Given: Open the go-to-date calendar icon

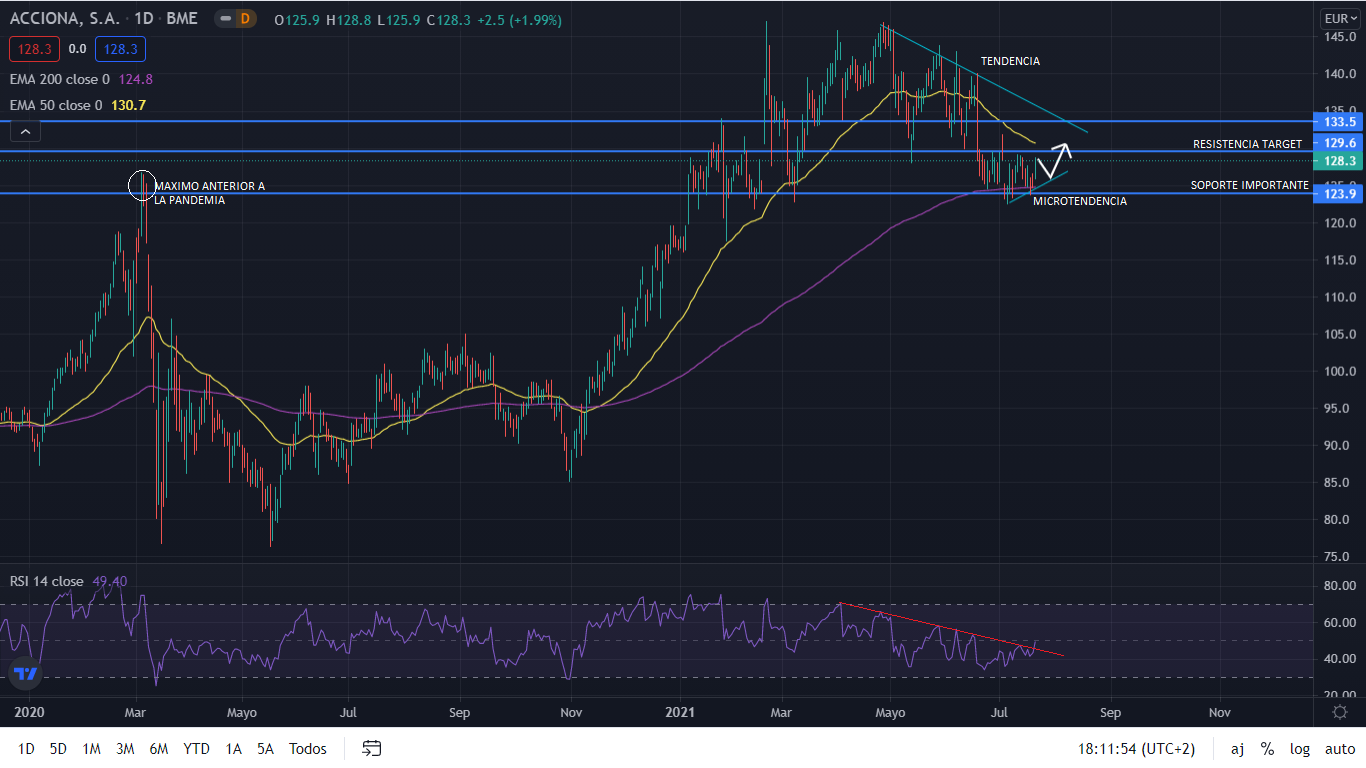Looking at the screenshot, I should click(x=372, y=748).
